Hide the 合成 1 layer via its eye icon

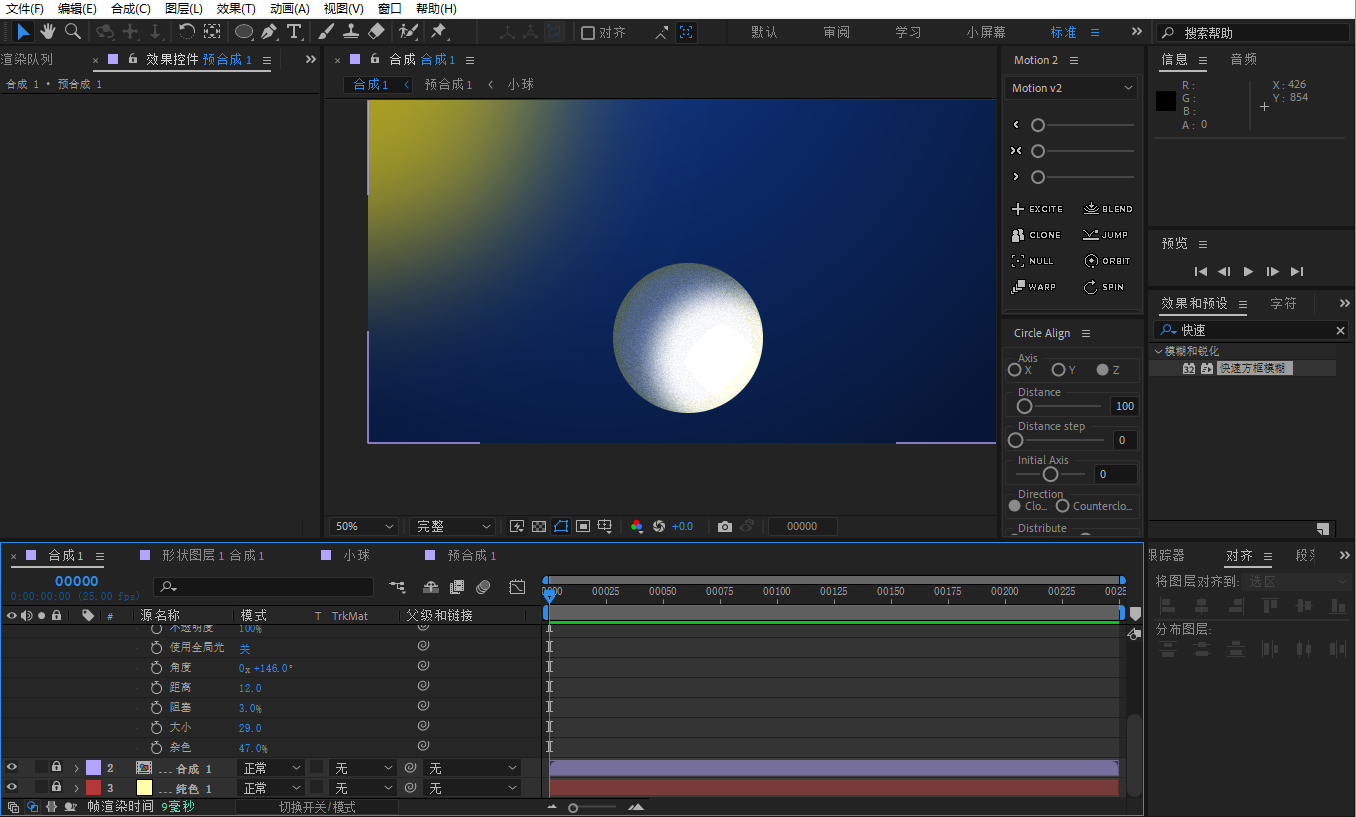[x=12, y=768]
